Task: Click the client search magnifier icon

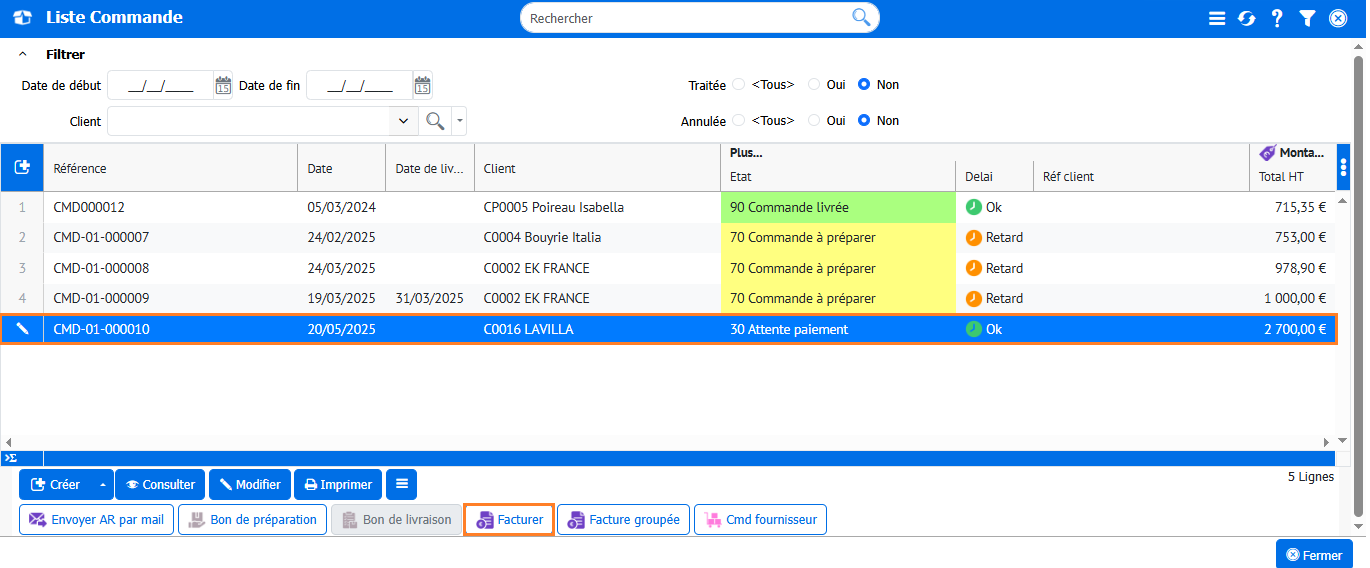Action: [x=435, y=121]
